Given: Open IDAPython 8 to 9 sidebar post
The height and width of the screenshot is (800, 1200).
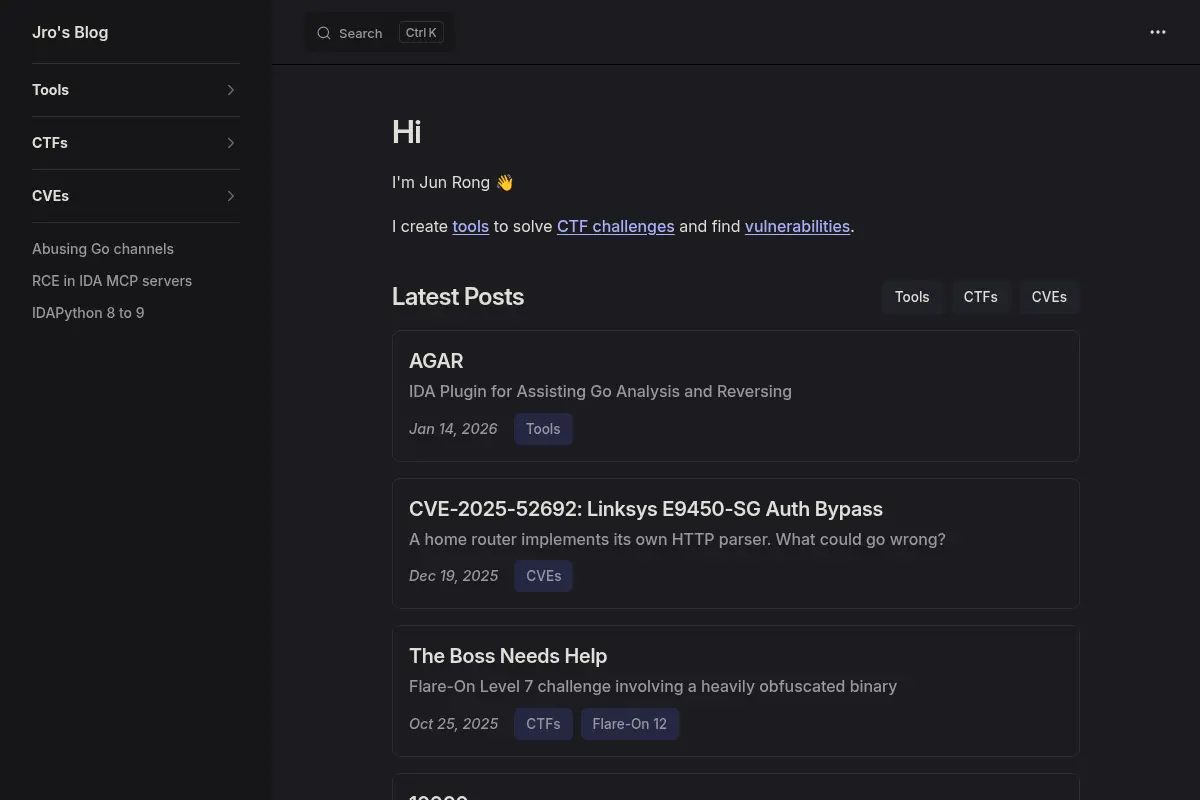Looking at the screenshot, I should [x=88, y=313].
